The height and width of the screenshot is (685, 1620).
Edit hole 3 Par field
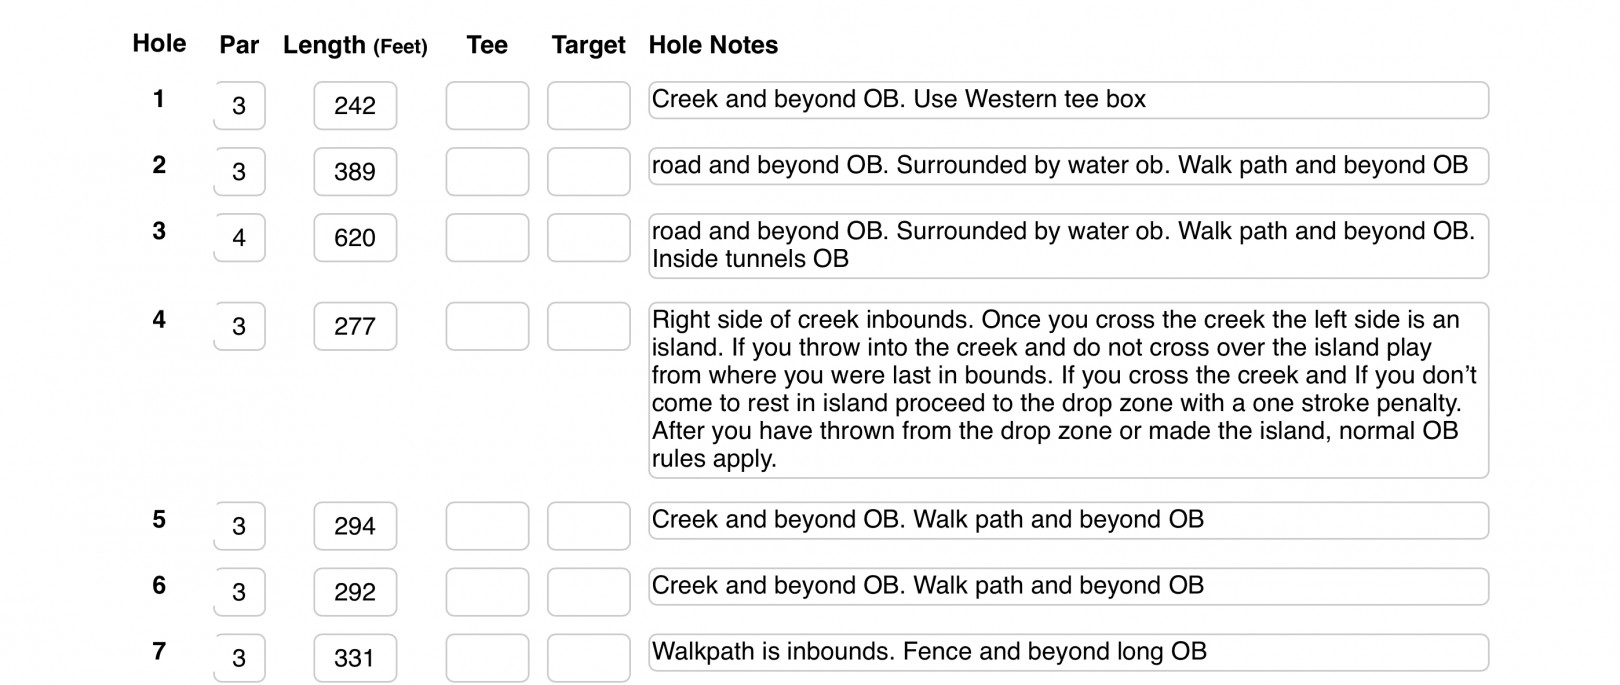(x=239, y=237)
